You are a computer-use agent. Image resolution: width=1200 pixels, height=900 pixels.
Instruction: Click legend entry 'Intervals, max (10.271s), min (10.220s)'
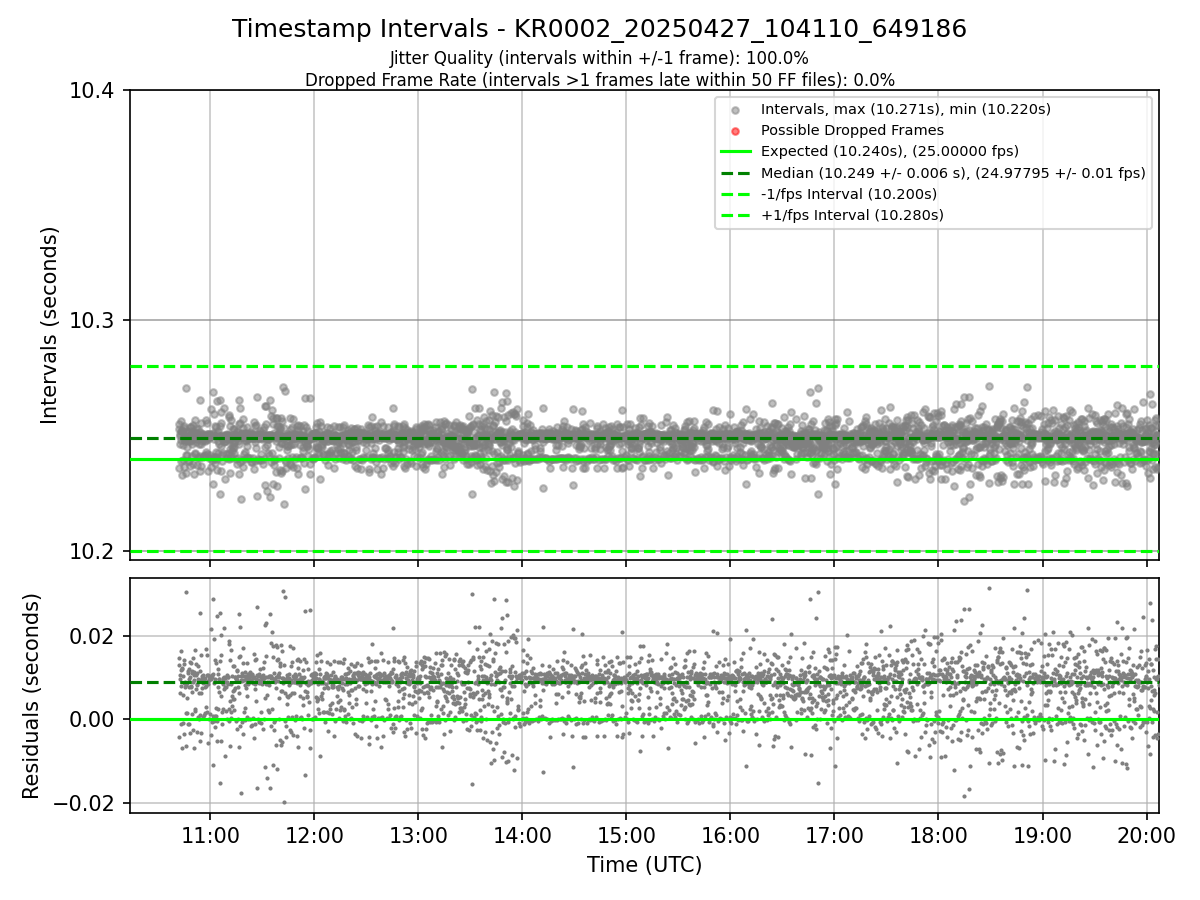coord(906,109)
